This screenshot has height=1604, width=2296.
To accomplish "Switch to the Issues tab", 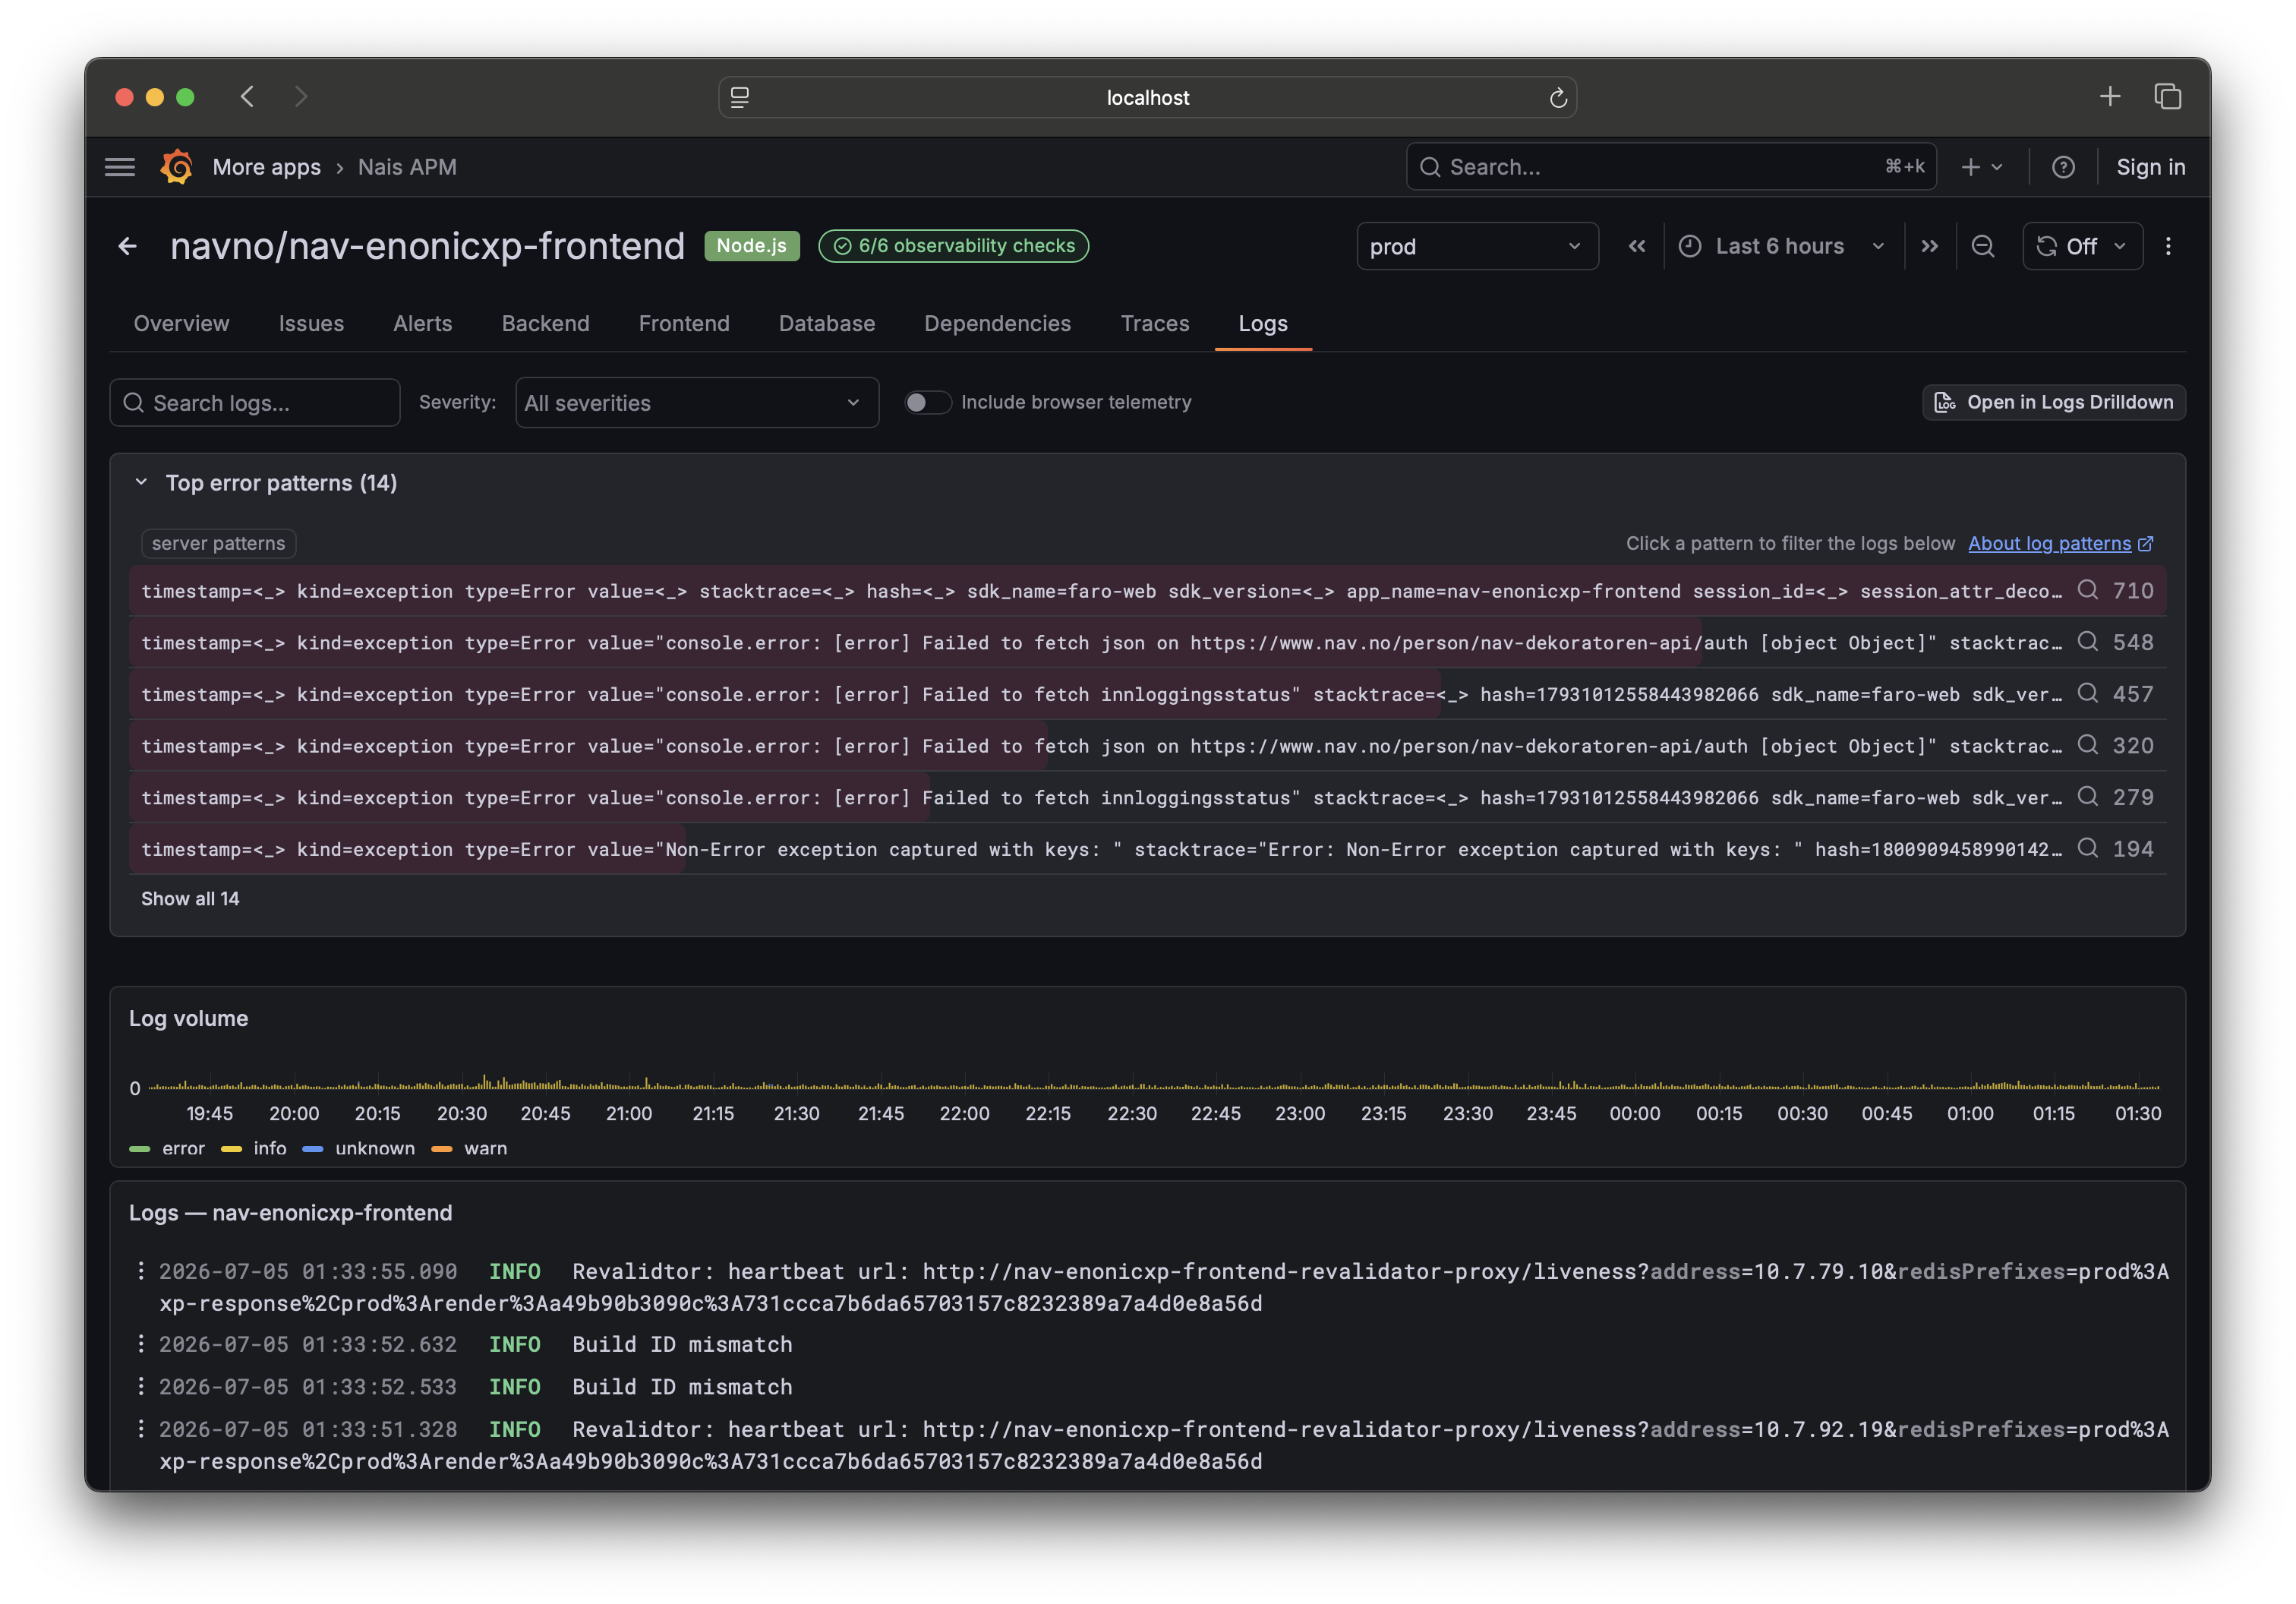I will pyautogui.click(x=311, y=323).
